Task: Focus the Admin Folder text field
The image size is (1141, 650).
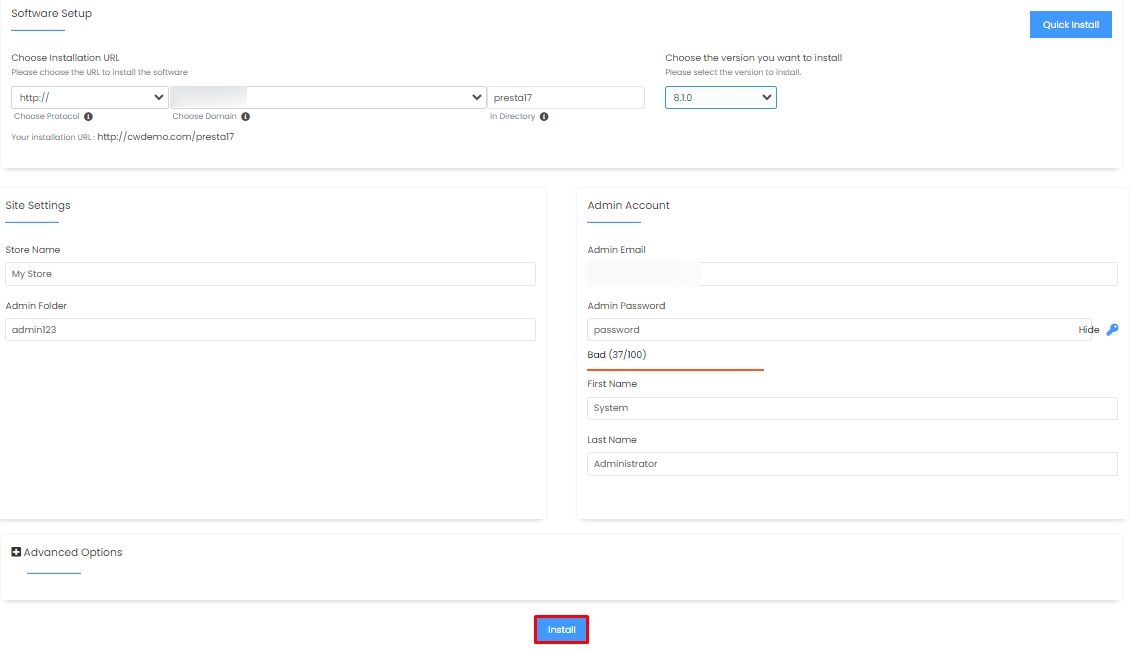Action: 270,330
